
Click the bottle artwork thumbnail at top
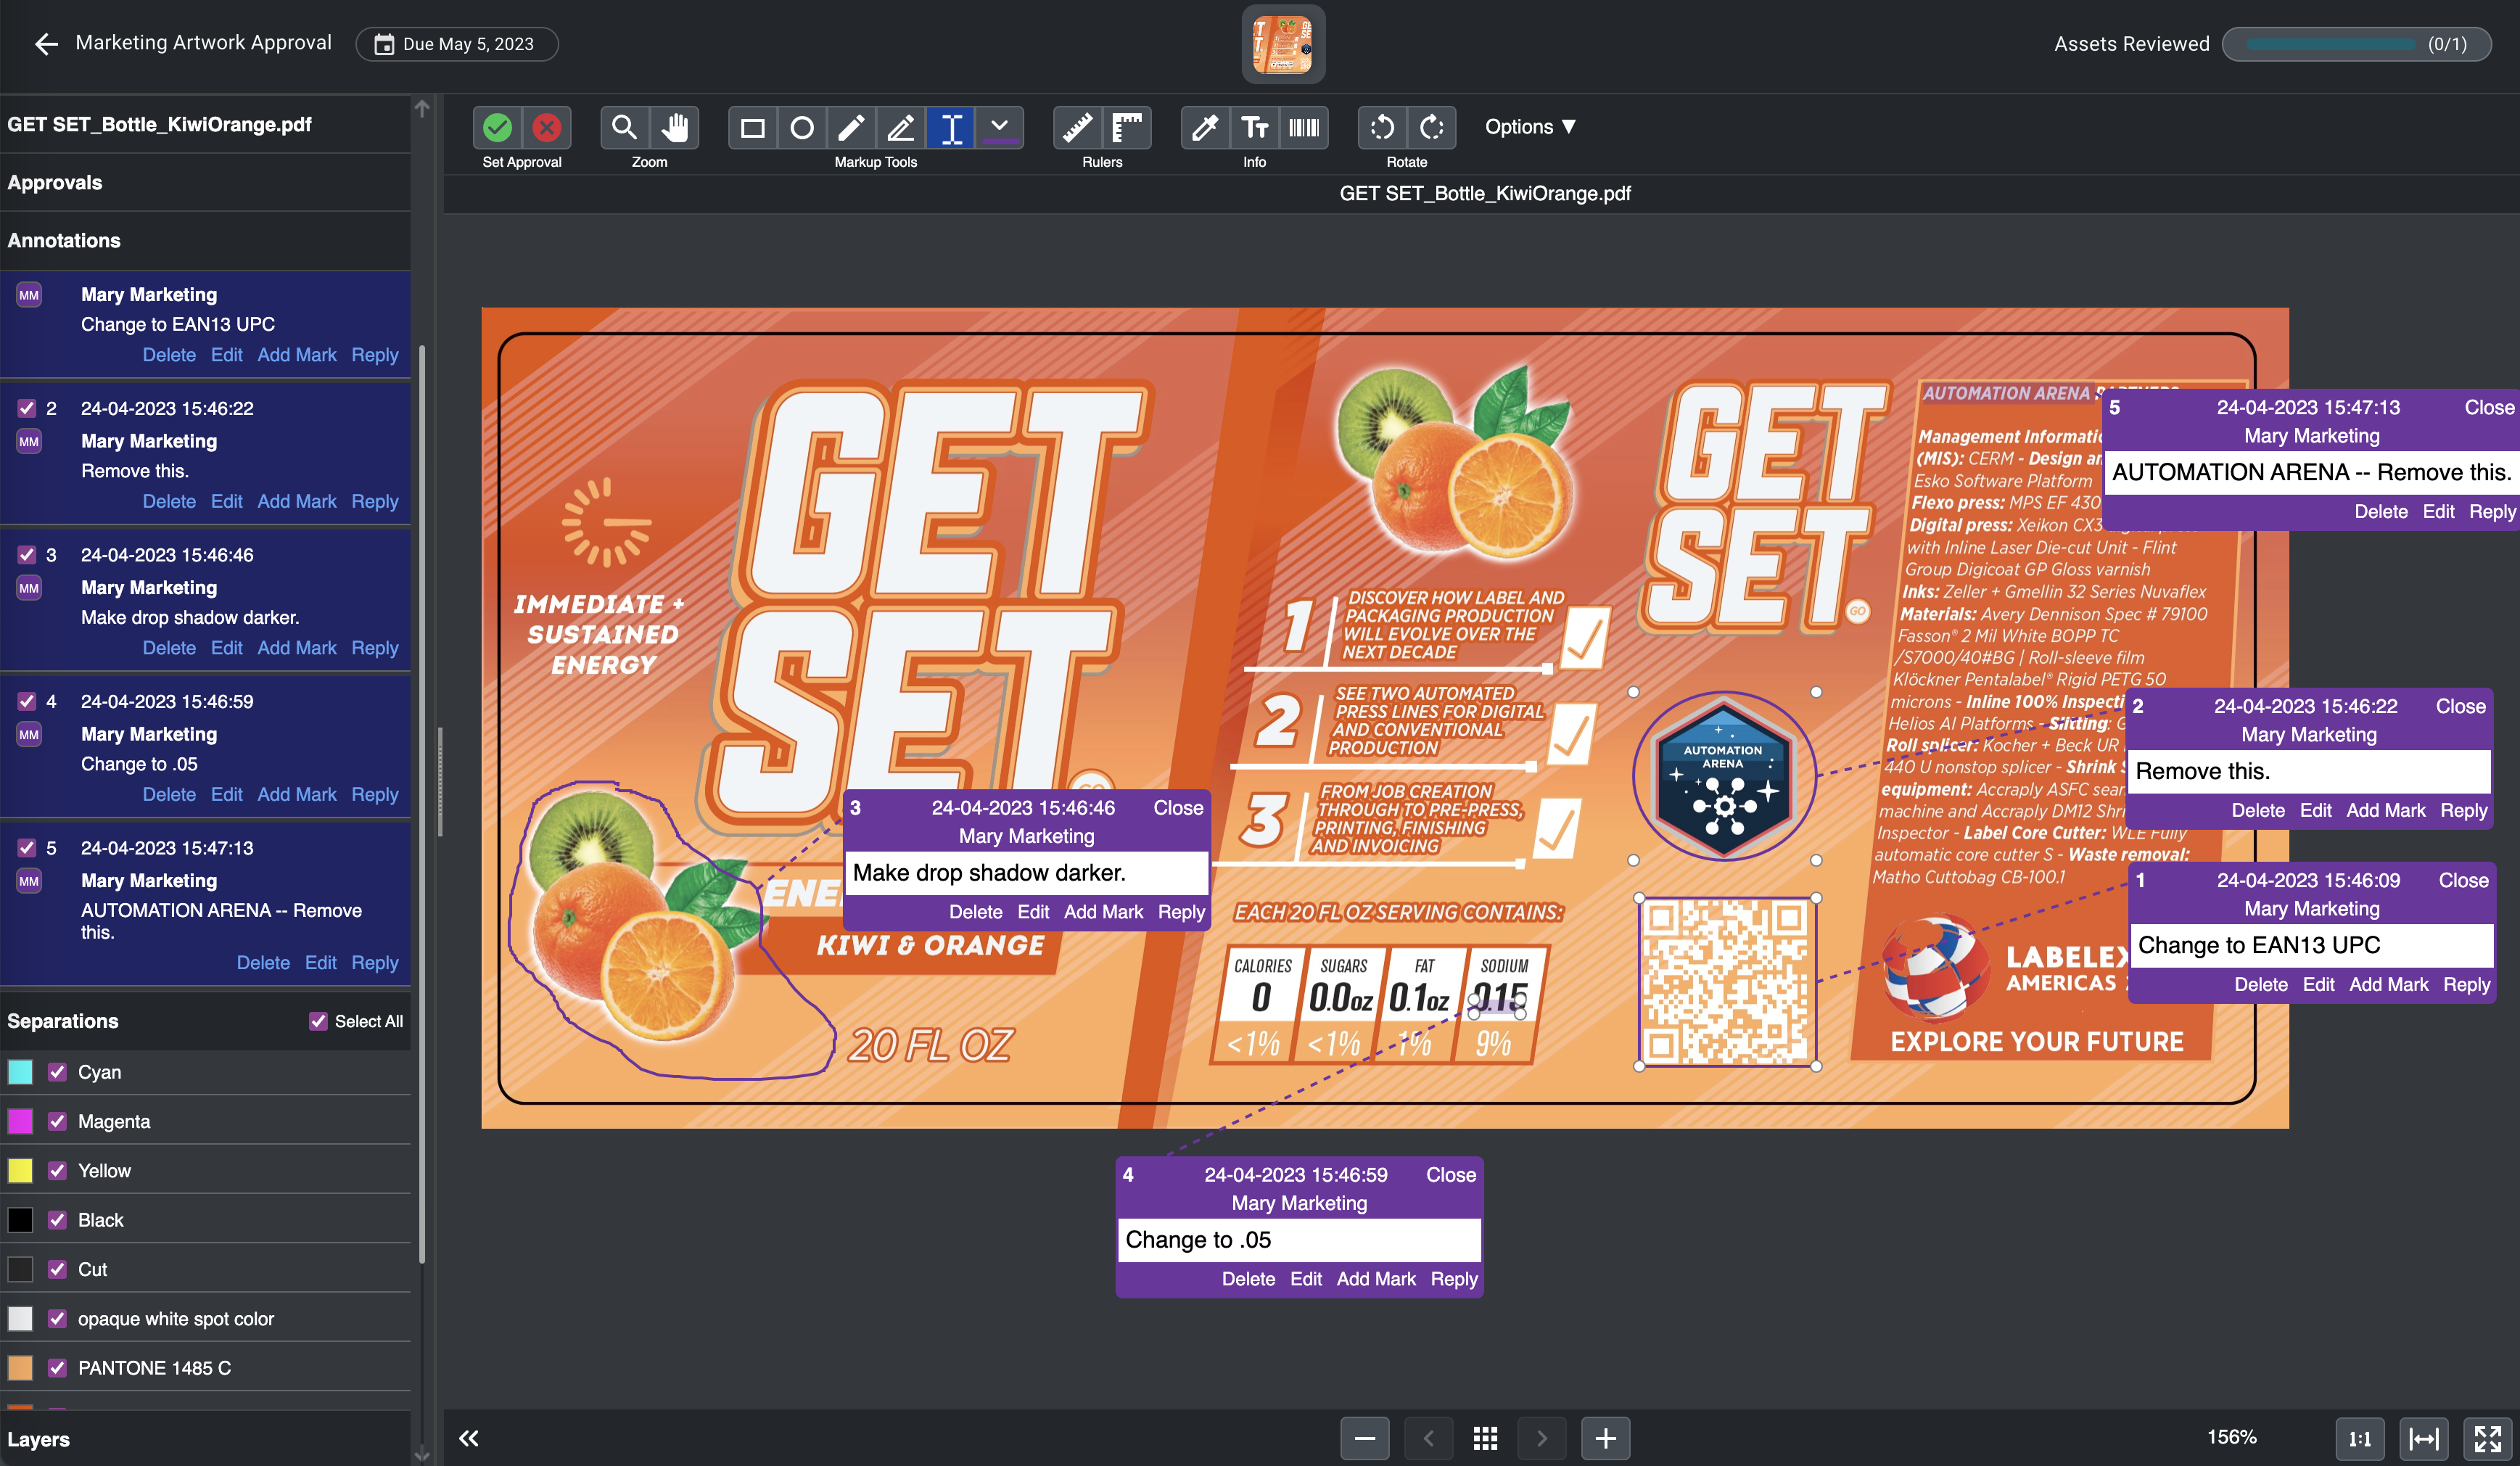click(x=1283, y=44)
